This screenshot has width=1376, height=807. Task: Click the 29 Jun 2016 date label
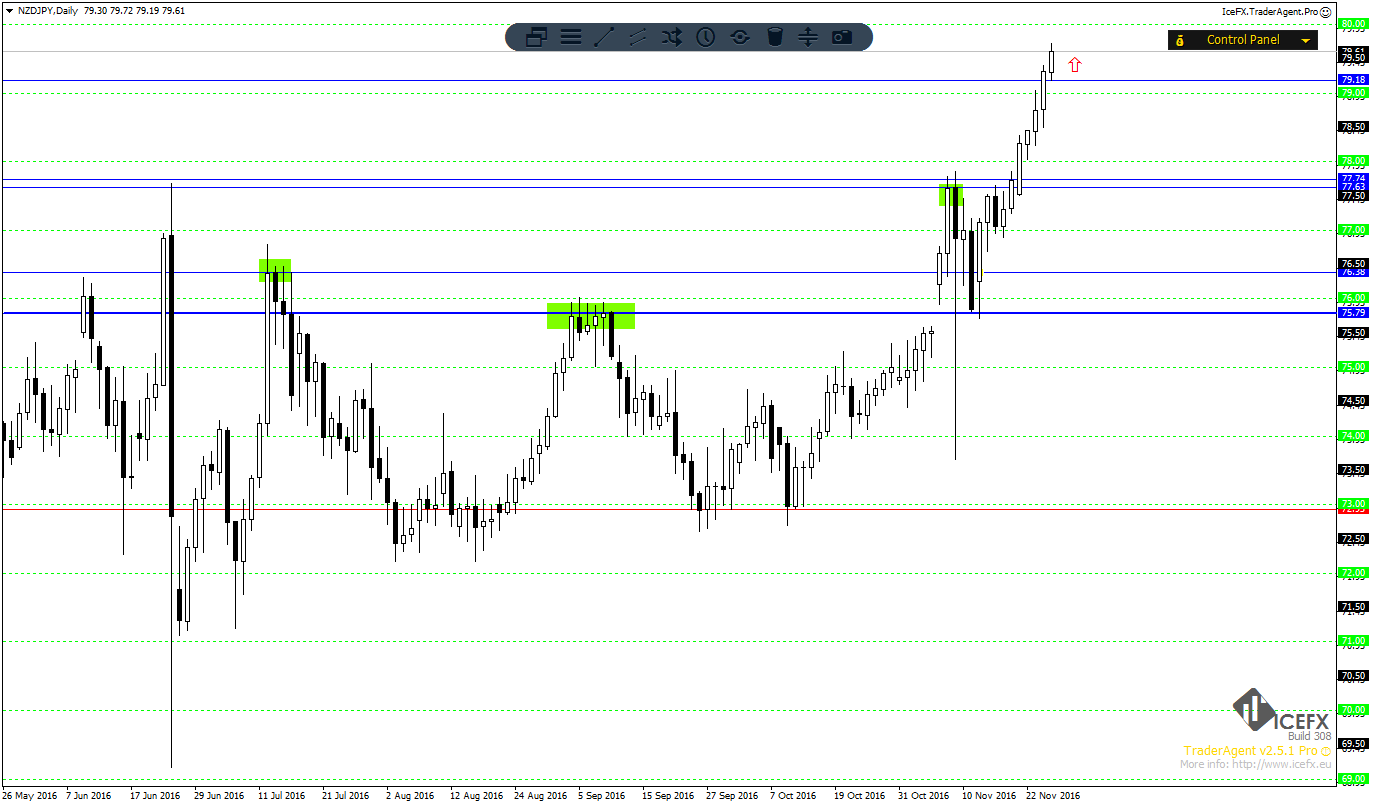coord(219,796)
